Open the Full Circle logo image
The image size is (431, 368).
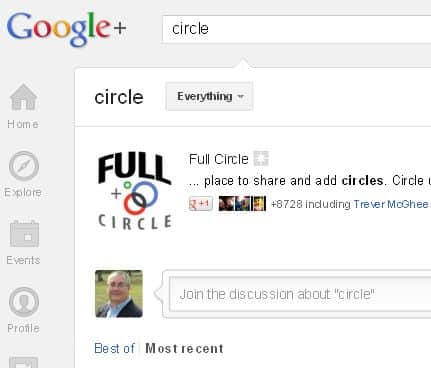[x=135, y=191]
